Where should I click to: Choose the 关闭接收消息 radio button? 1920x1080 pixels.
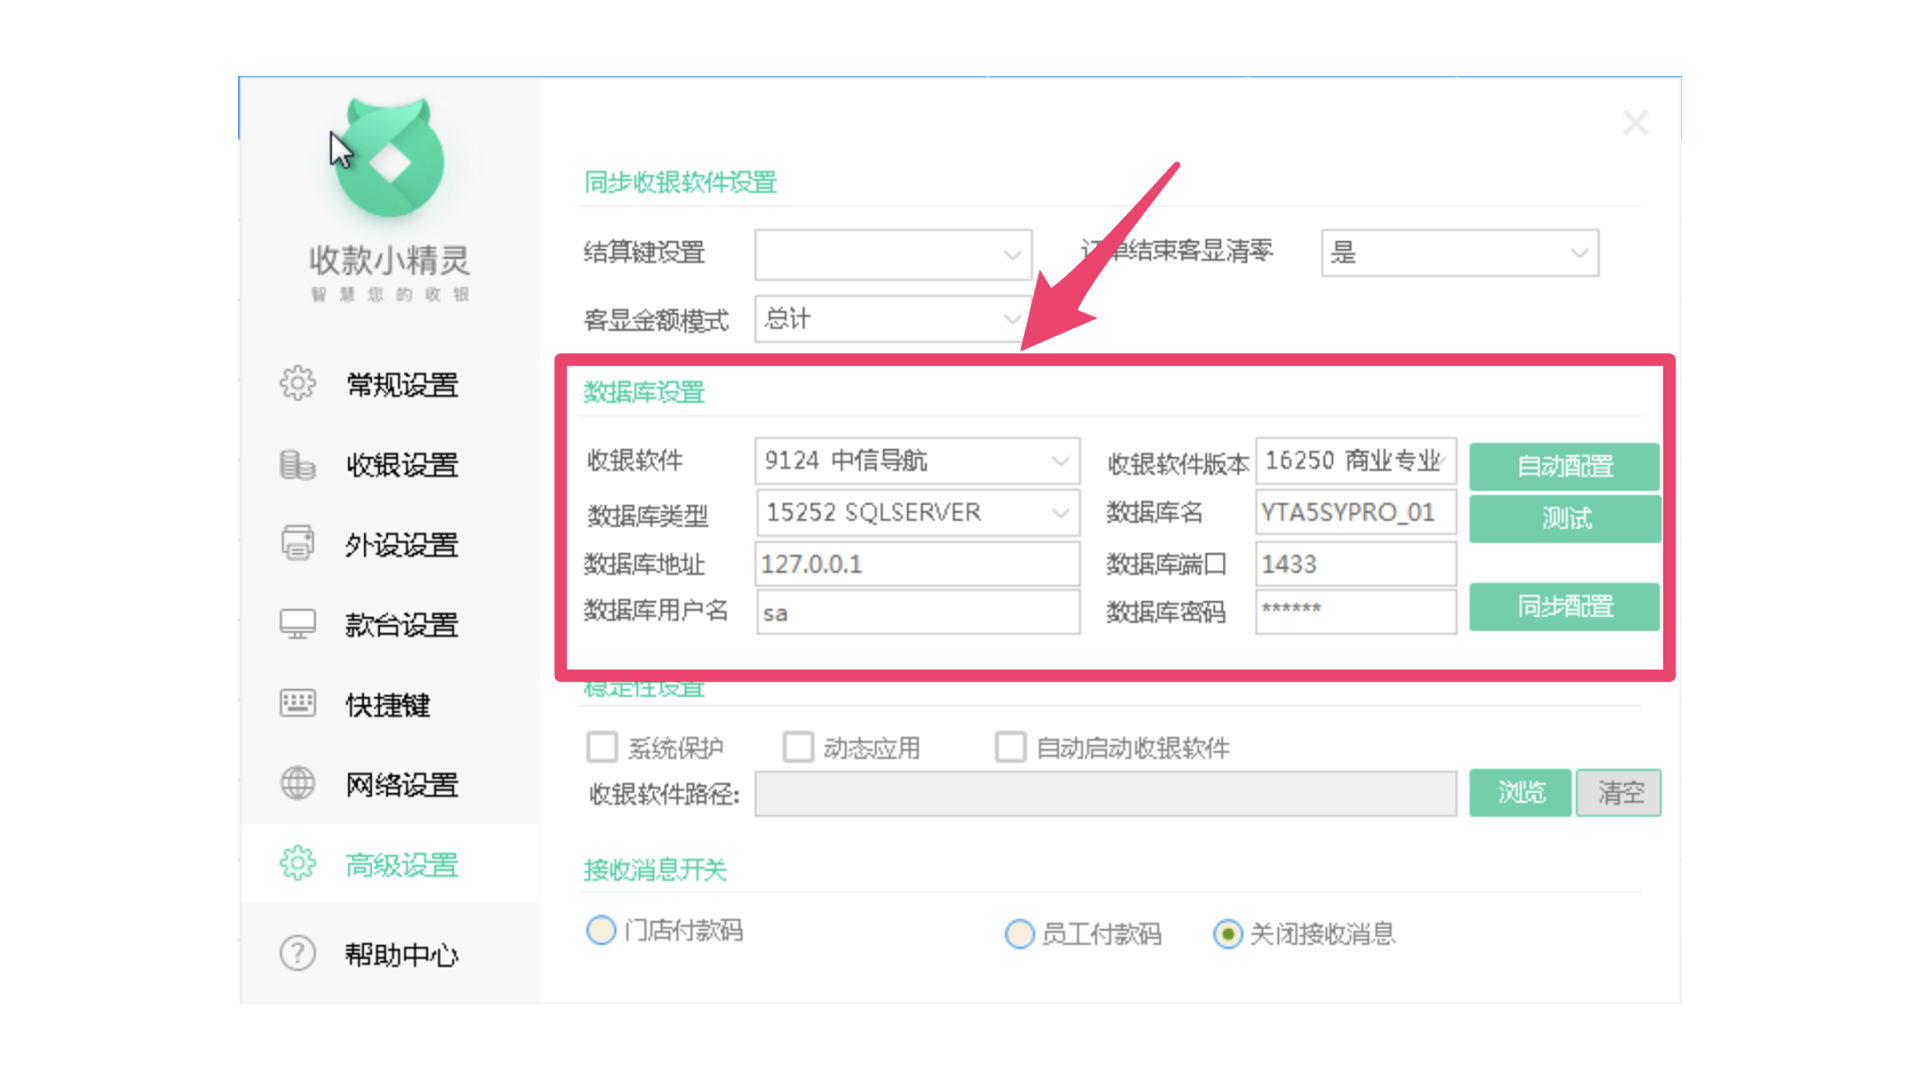[x=1228, y=934]
